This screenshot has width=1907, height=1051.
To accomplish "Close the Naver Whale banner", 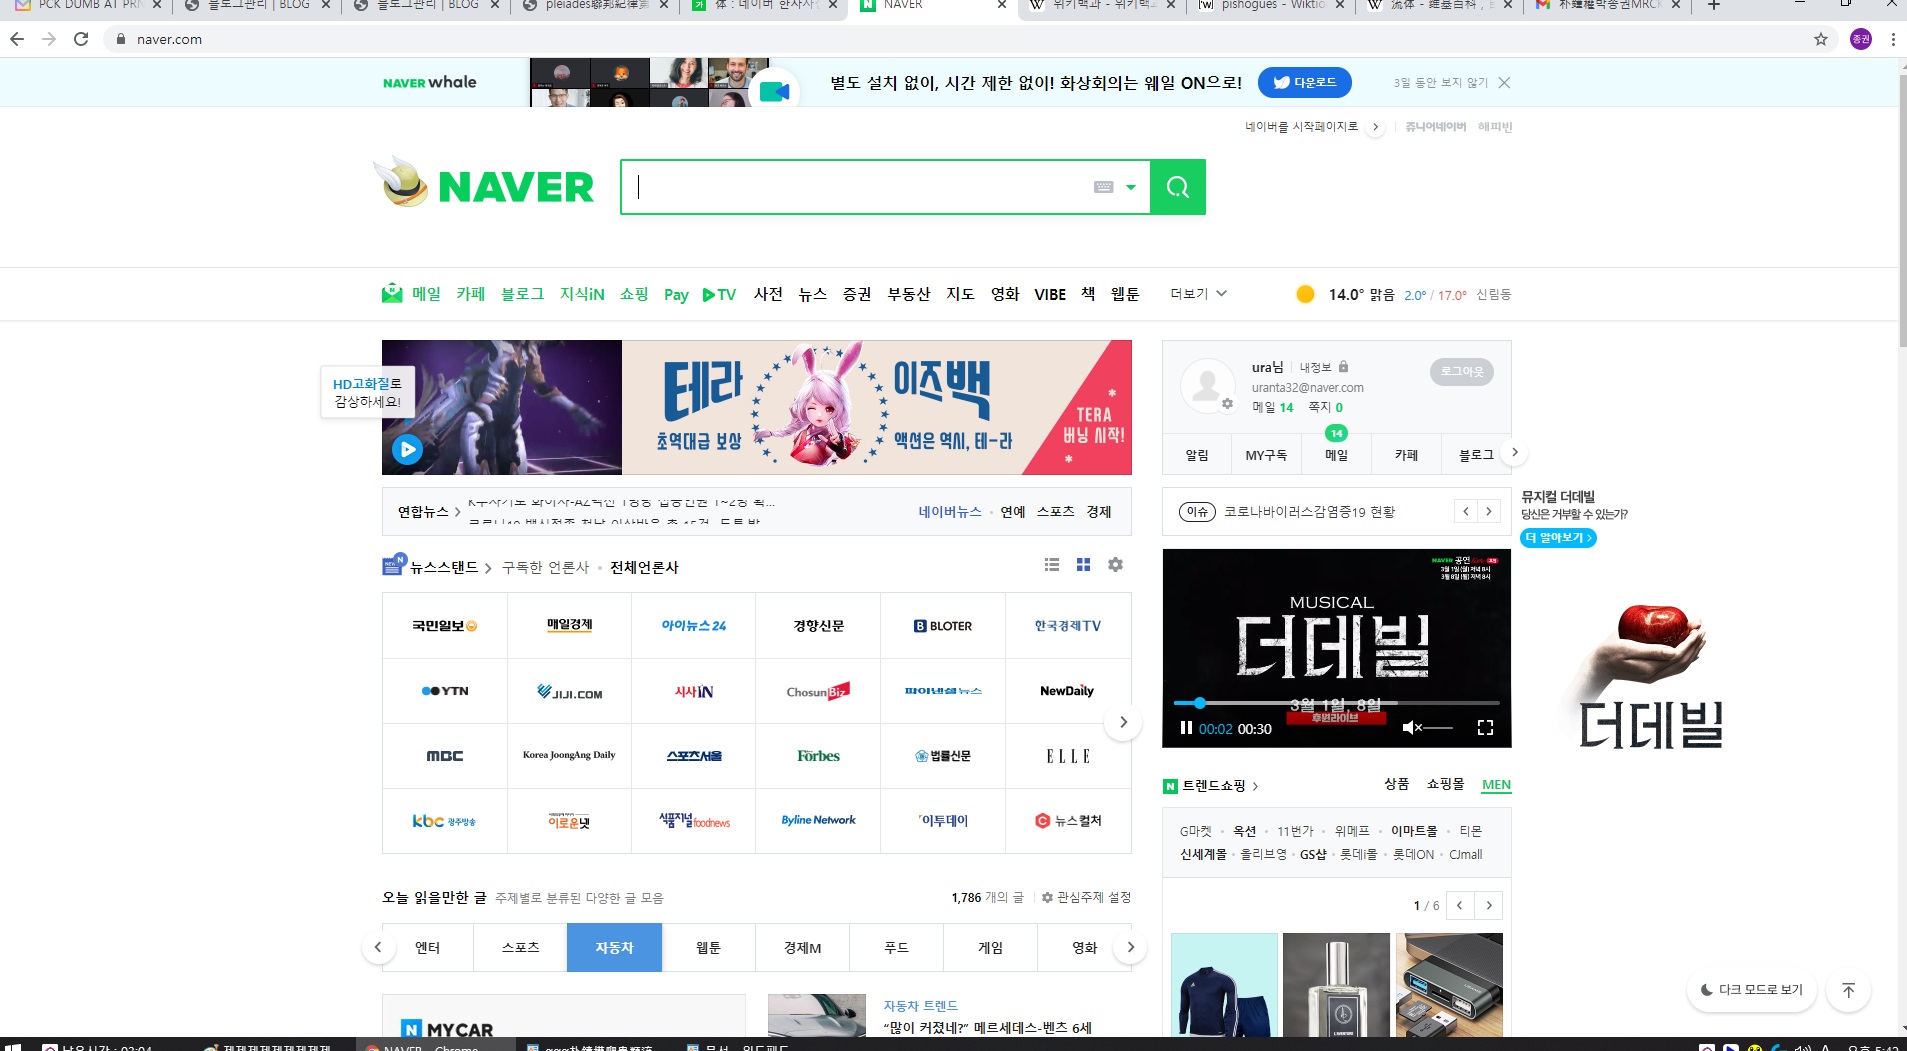I will pyautogui.click(x=1504, y=83).
